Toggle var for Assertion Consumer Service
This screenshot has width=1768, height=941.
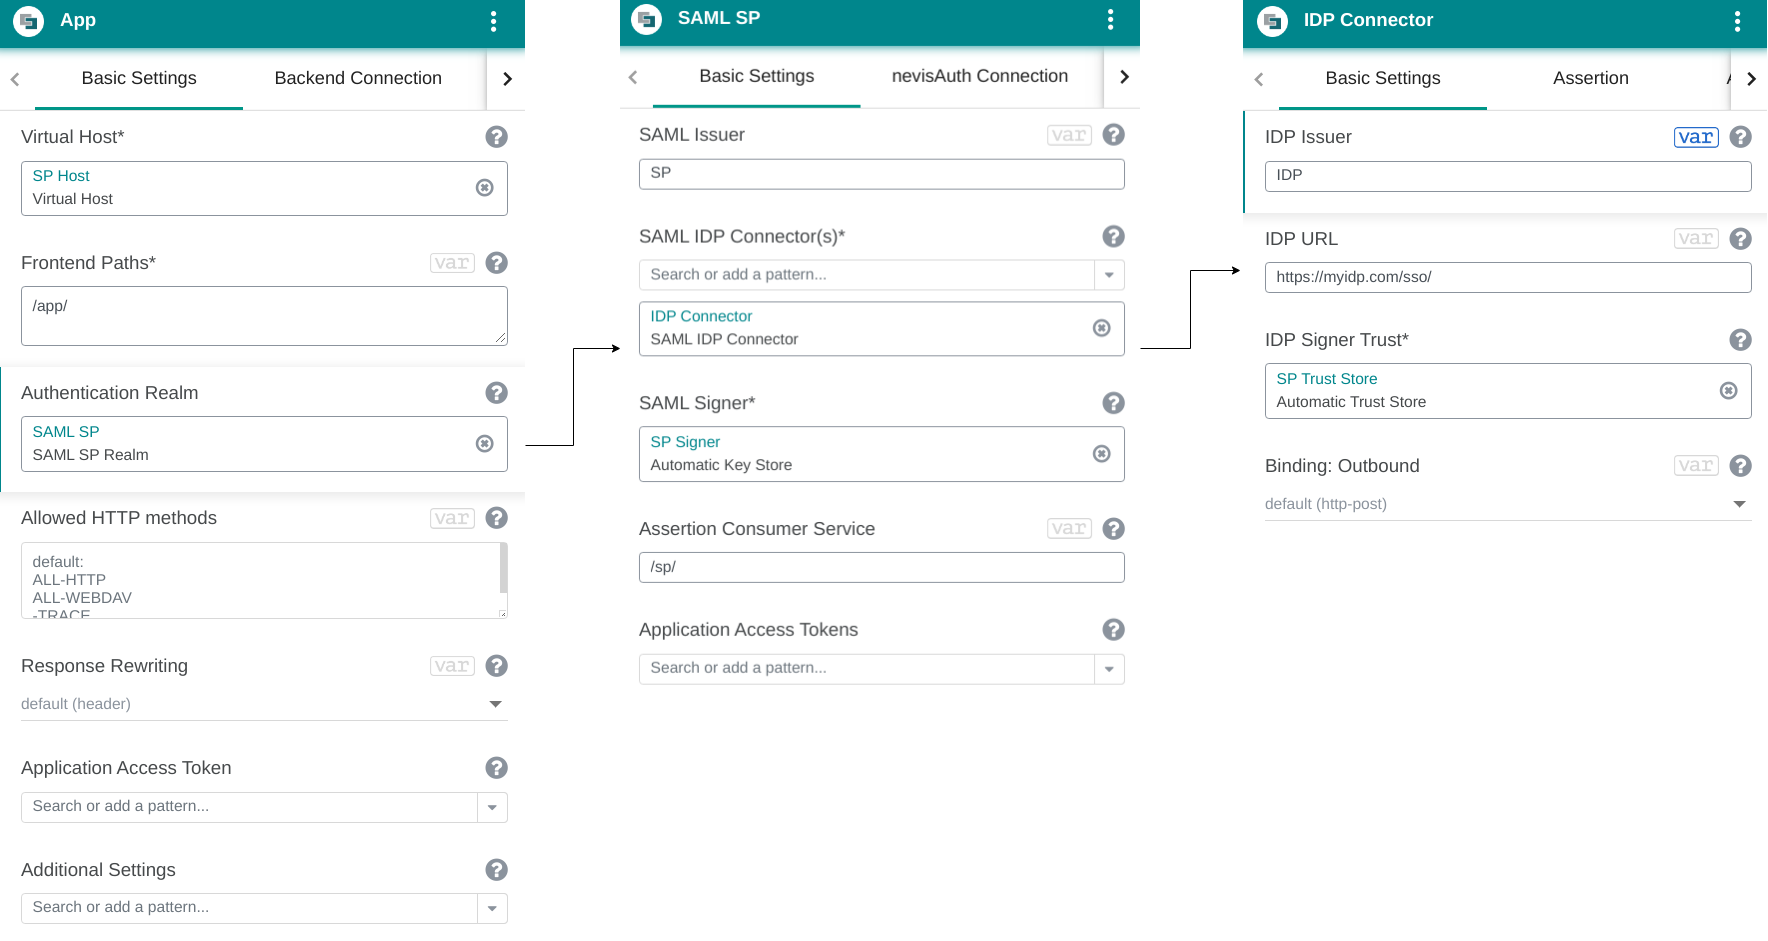1069,529
